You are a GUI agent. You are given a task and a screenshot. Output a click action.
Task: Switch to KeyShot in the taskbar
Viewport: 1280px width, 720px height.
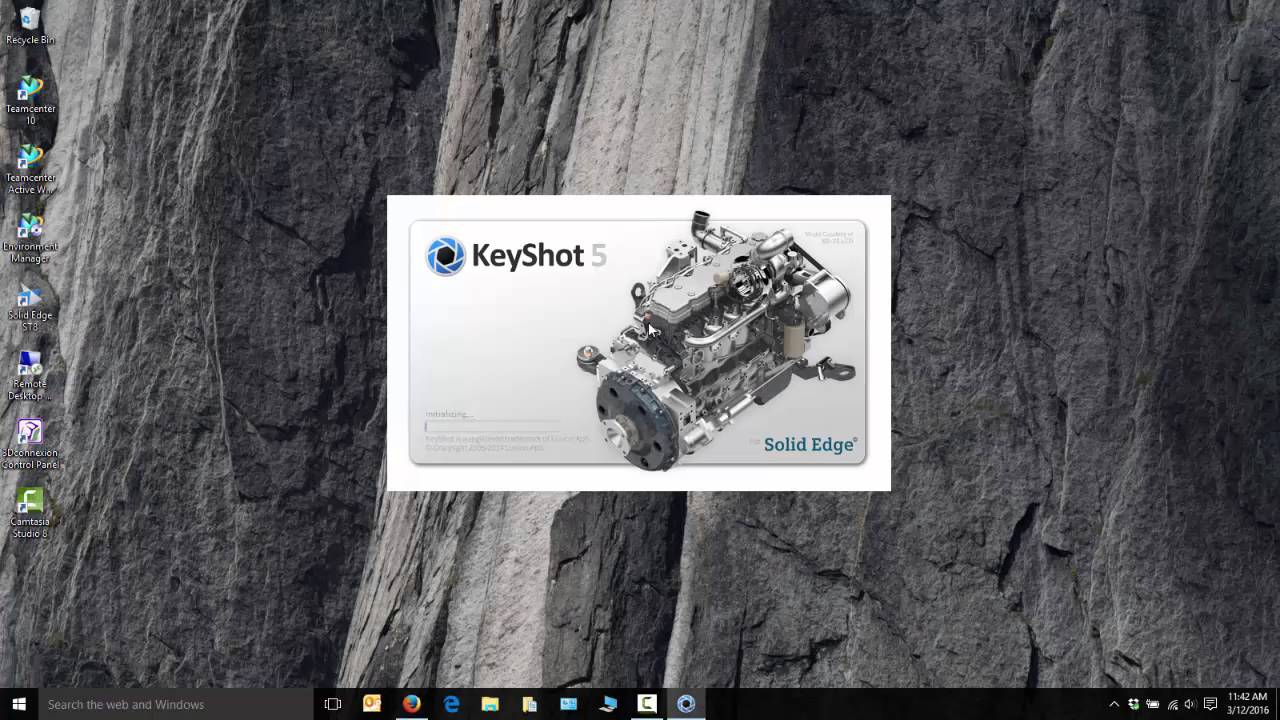[x=686, y=704]
